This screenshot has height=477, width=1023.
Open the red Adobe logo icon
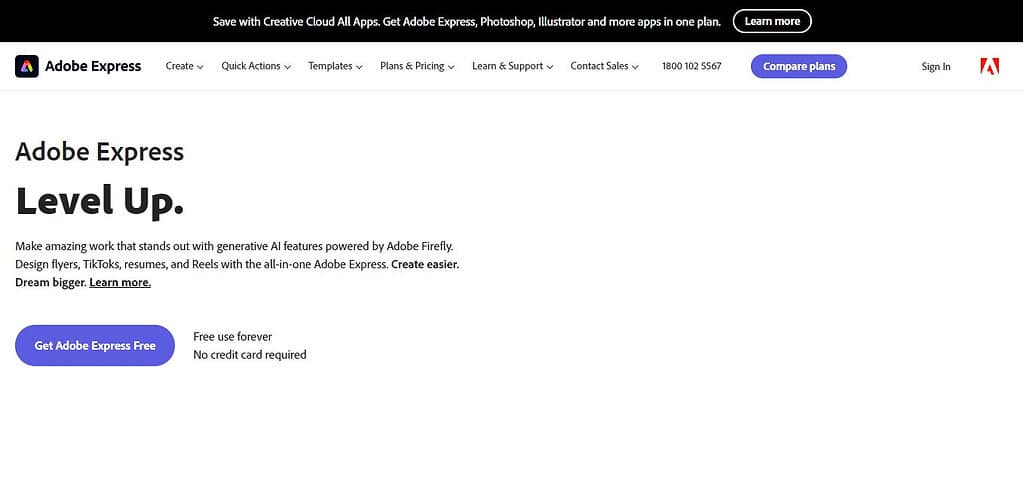990,66
